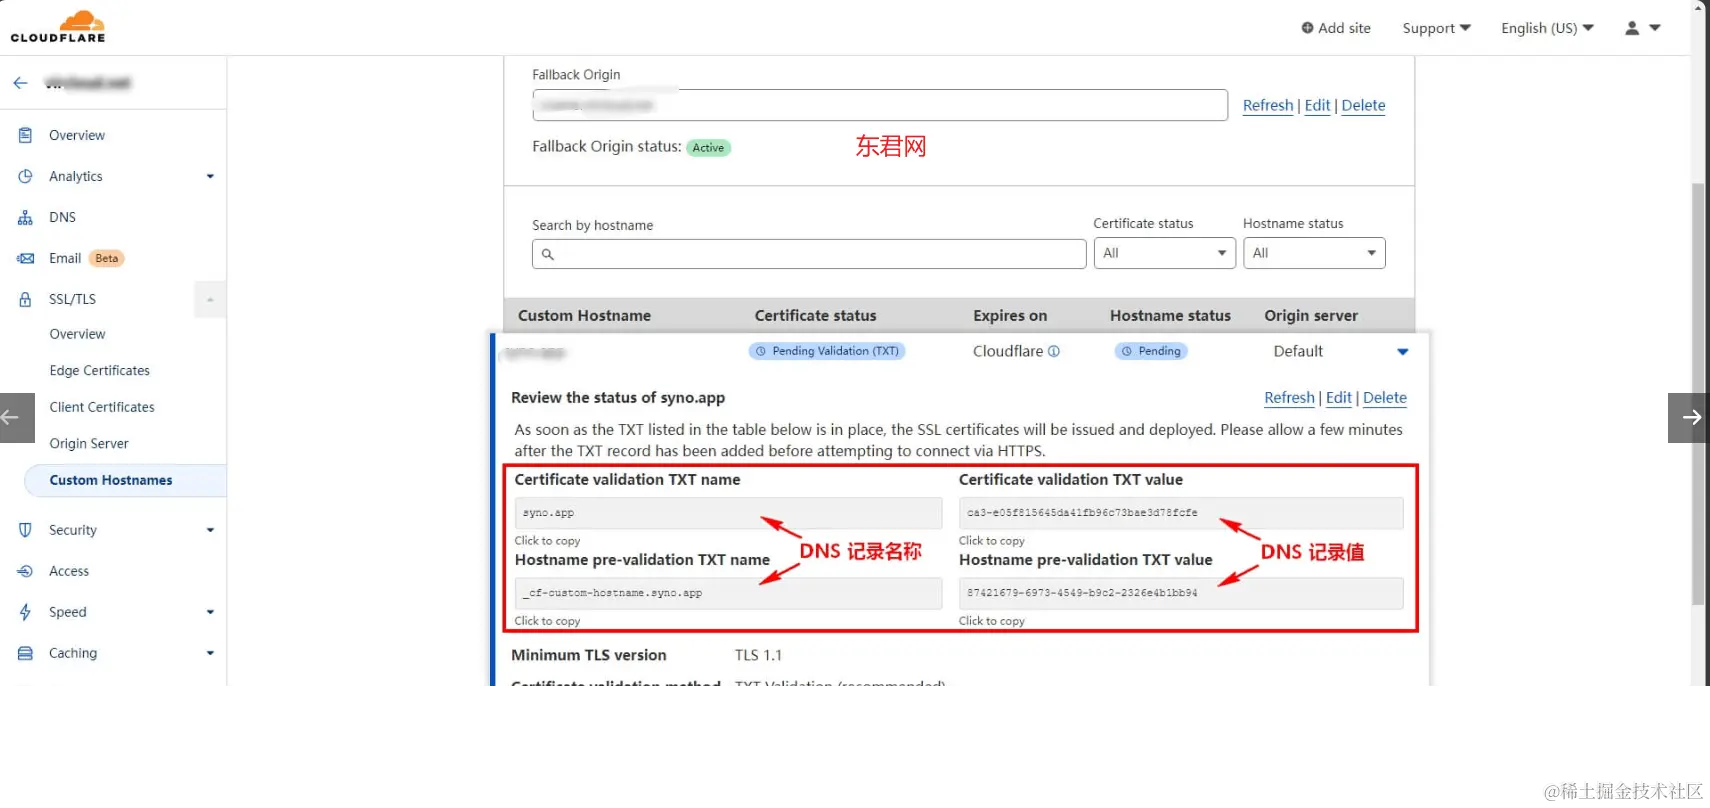This screenshot has height=808, width=1710.
Task: Open the Certificate status filter dropdown
Action: click(x=1165, y=253)
